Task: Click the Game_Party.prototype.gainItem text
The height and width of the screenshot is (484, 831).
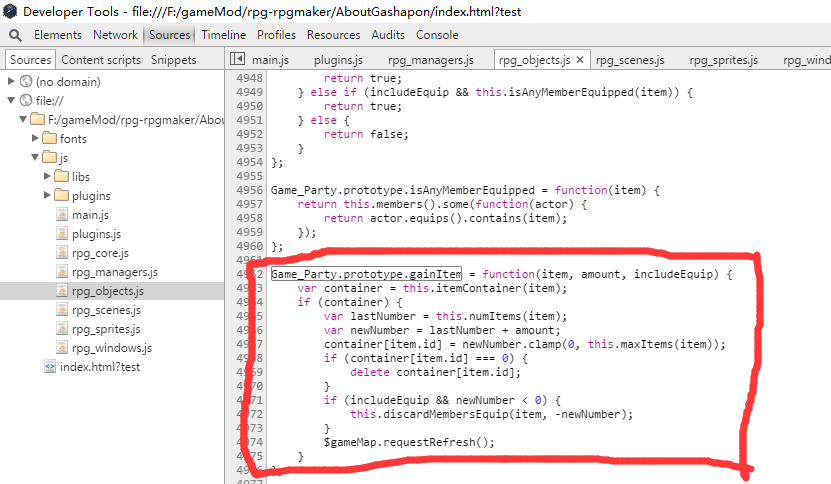Action: (366, 274)
